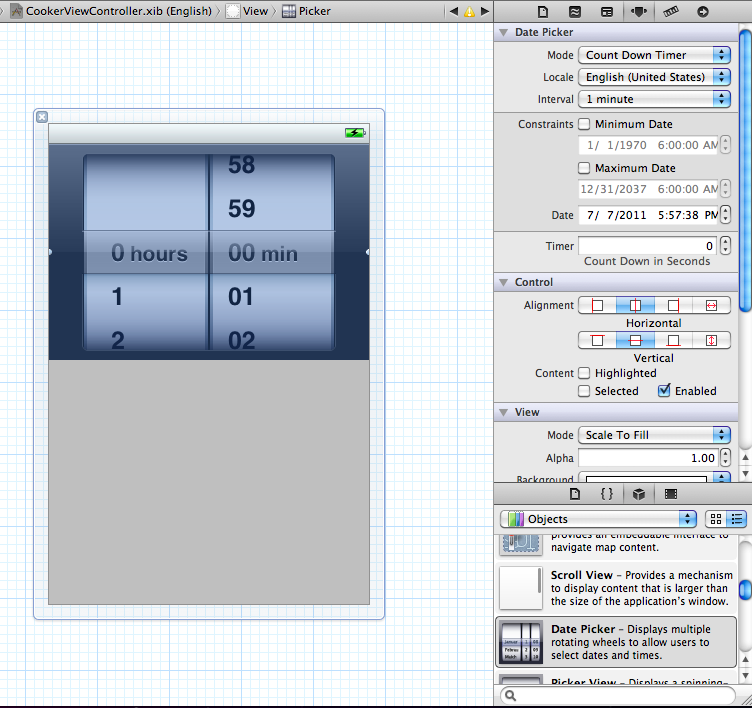The height and width of the screenshot is (708, 752).
Task: Open the date picker Mode dropdown
Action: coord(654,55)
